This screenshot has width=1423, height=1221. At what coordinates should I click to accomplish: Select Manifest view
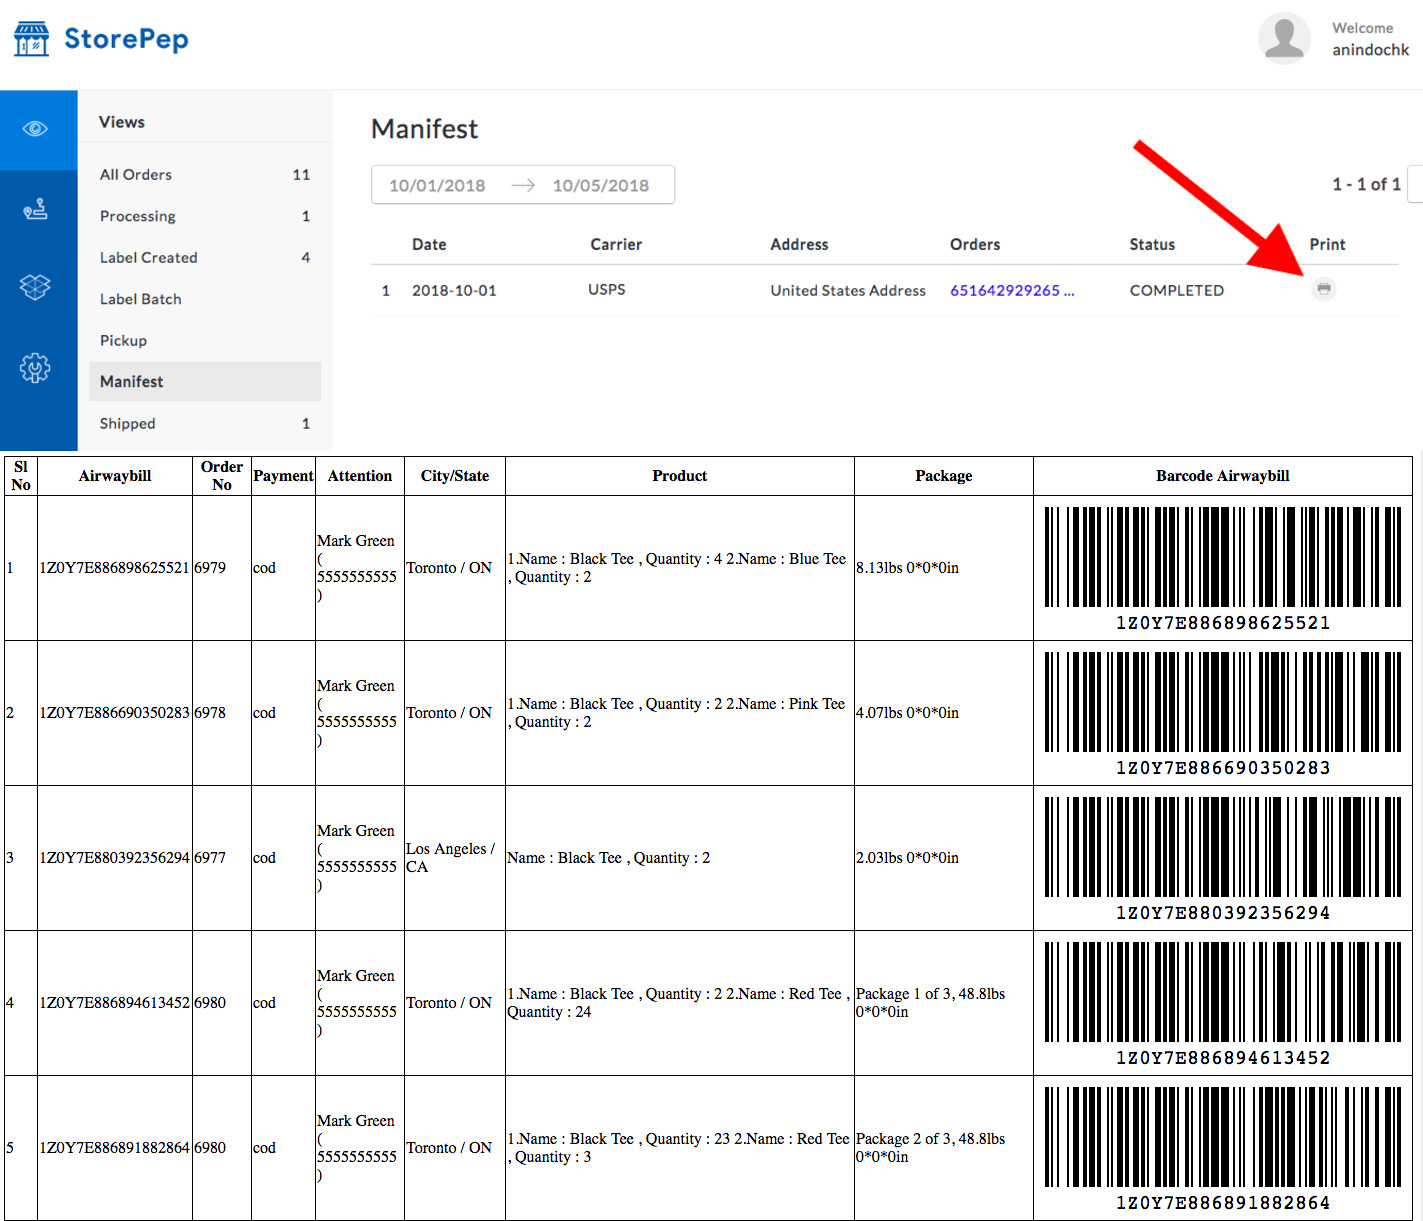pyautogui.click(x=205, y=381)
